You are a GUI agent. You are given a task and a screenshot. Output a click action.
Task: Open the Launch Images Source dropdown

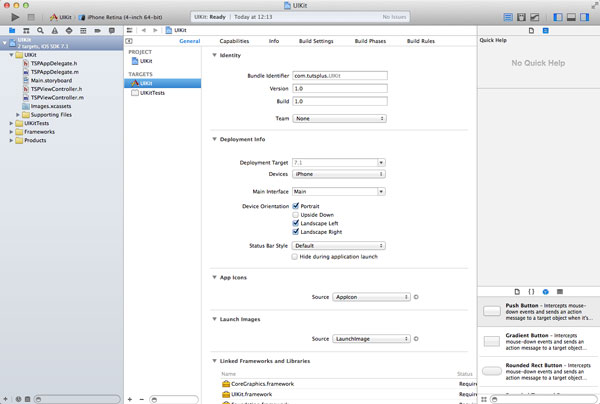click(x=371, y=339)
